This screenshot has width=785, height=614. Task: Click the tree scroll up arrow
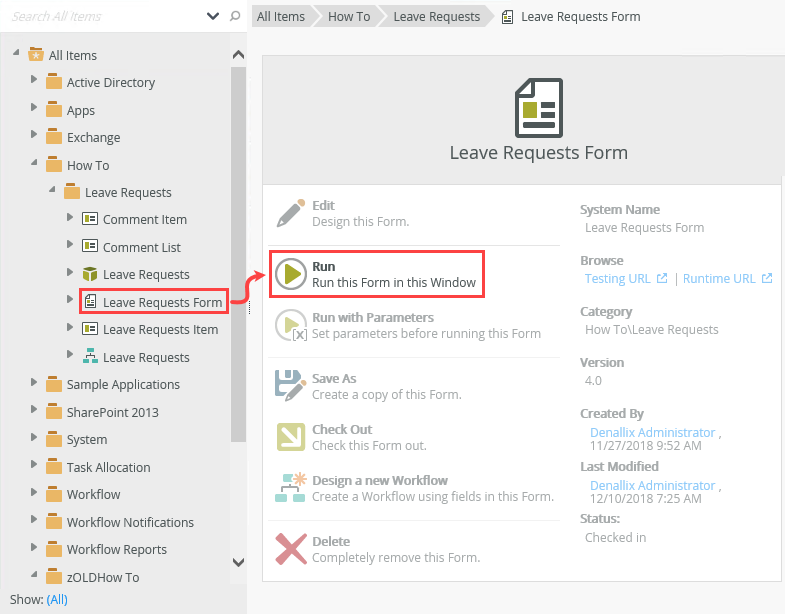click(238, 55)
